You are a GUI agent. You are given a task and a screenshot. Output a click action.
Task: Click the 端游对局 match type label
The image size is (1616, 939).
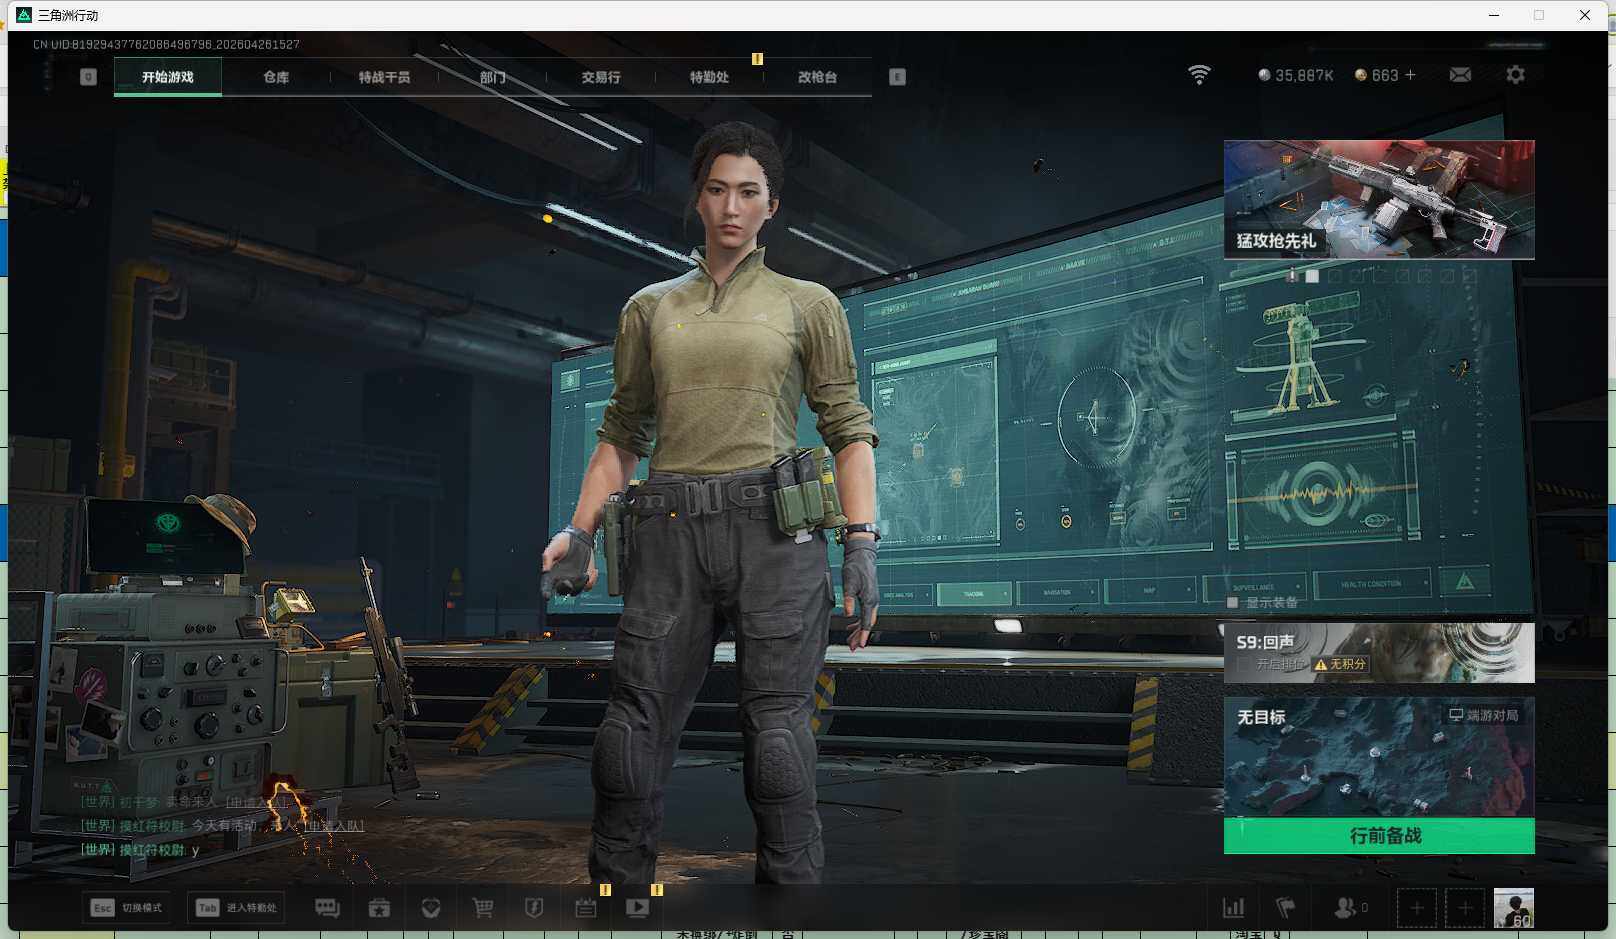[x=1484, y=716]
